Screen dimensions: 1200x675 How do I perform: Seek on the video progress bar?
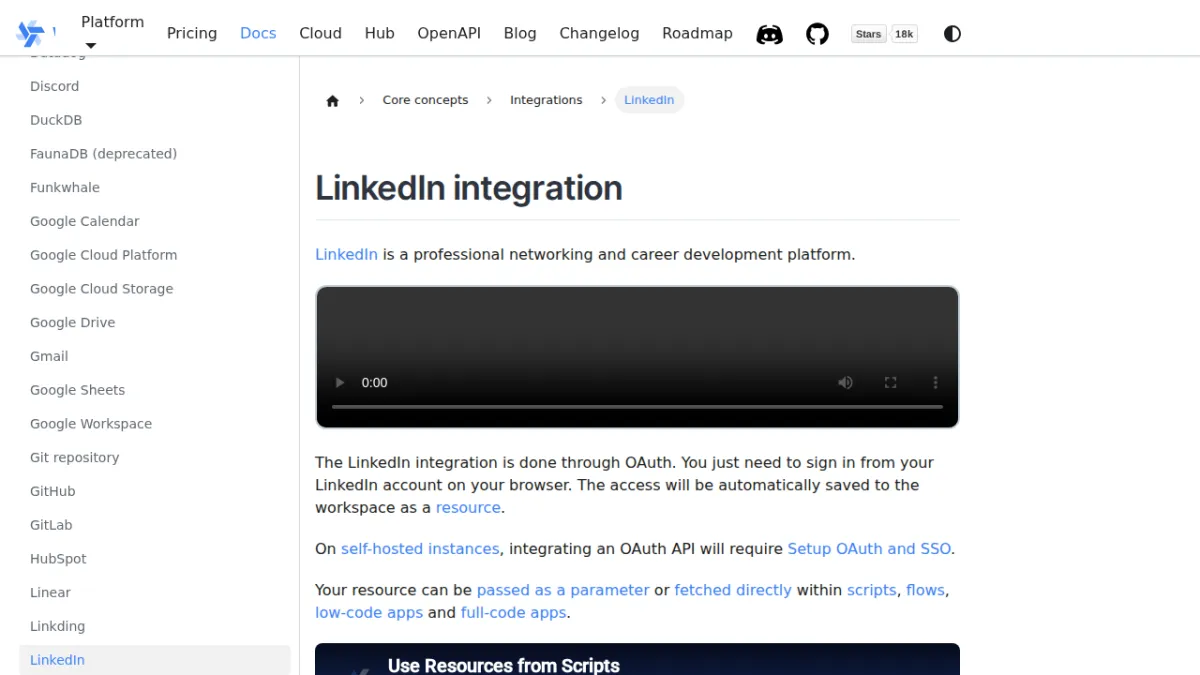coord(637,407)
